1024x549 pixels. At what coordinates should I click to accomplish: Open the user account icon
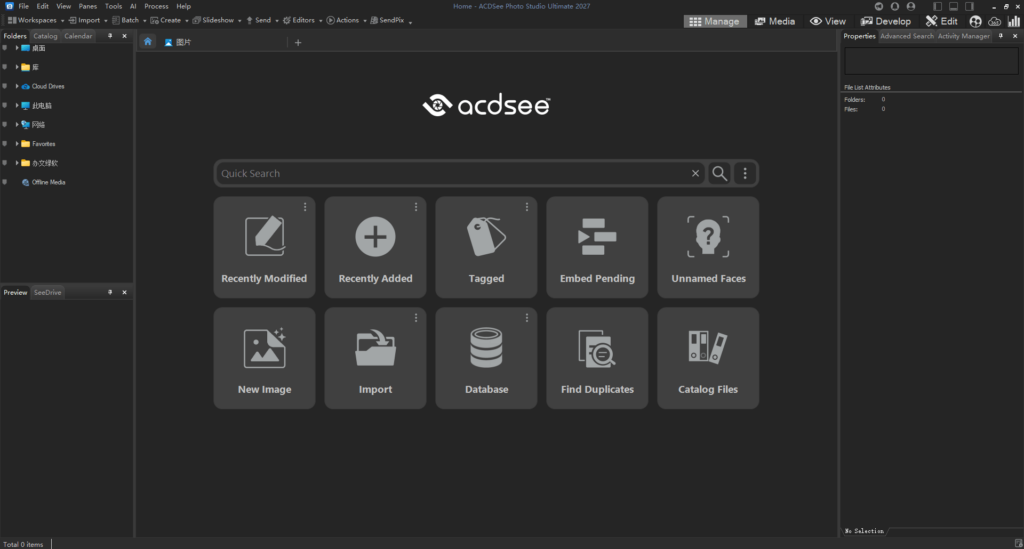910,6
